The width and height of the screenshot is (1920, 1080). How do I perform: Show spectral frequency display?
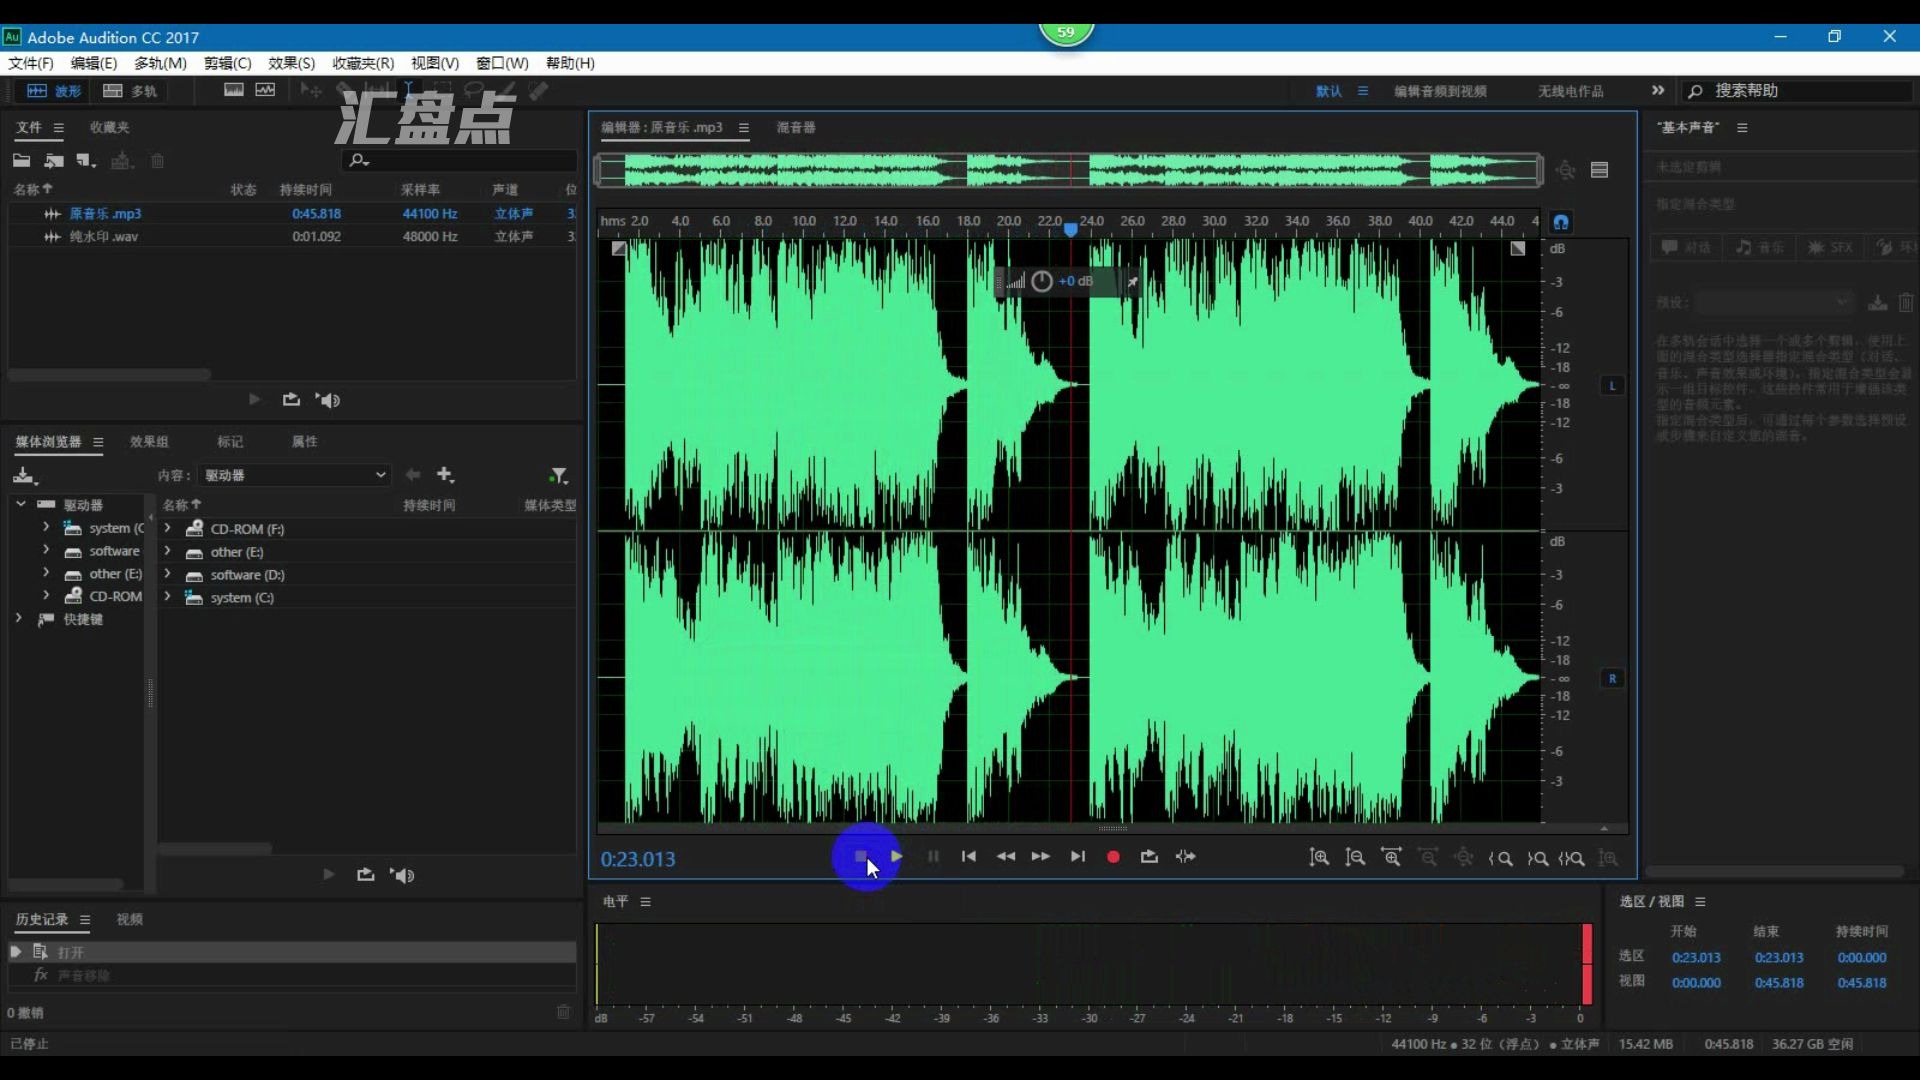pos(234,90)
